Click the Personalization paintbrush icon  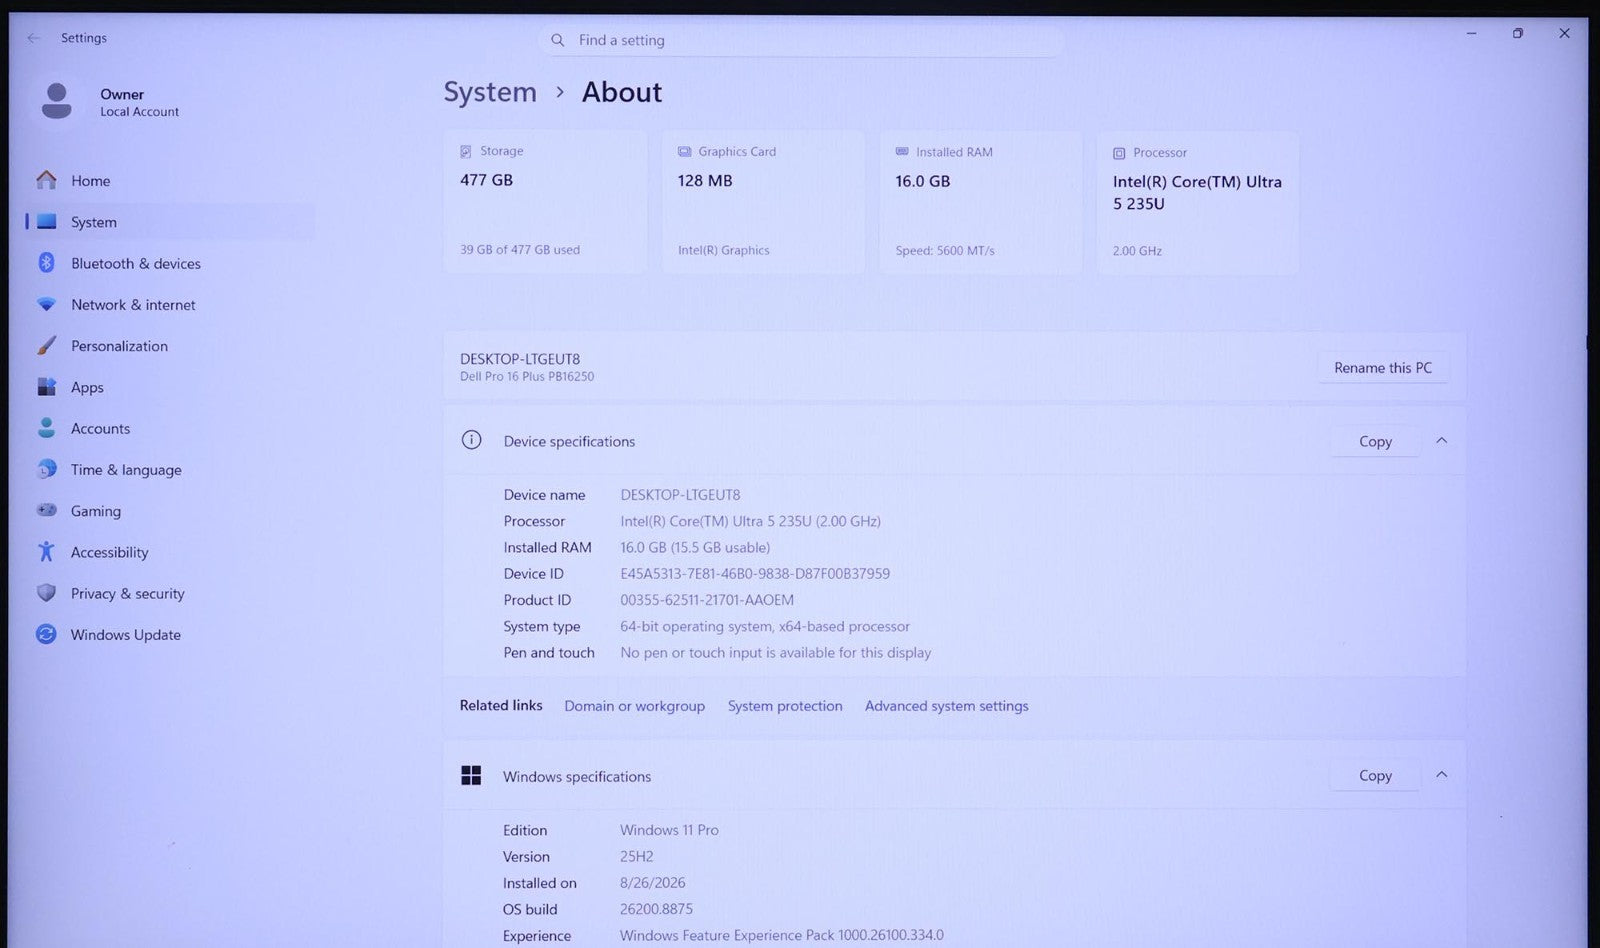click(x=46, y=346)
